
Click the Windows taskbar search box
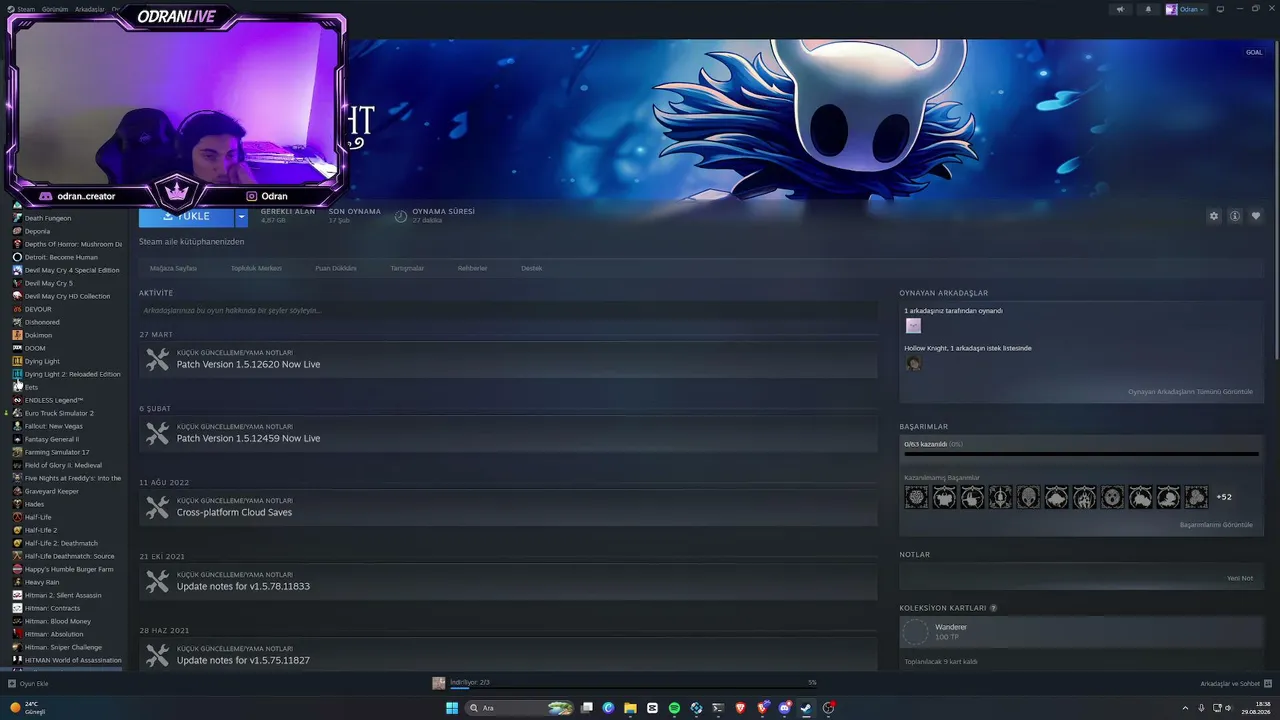coord(521,708)
